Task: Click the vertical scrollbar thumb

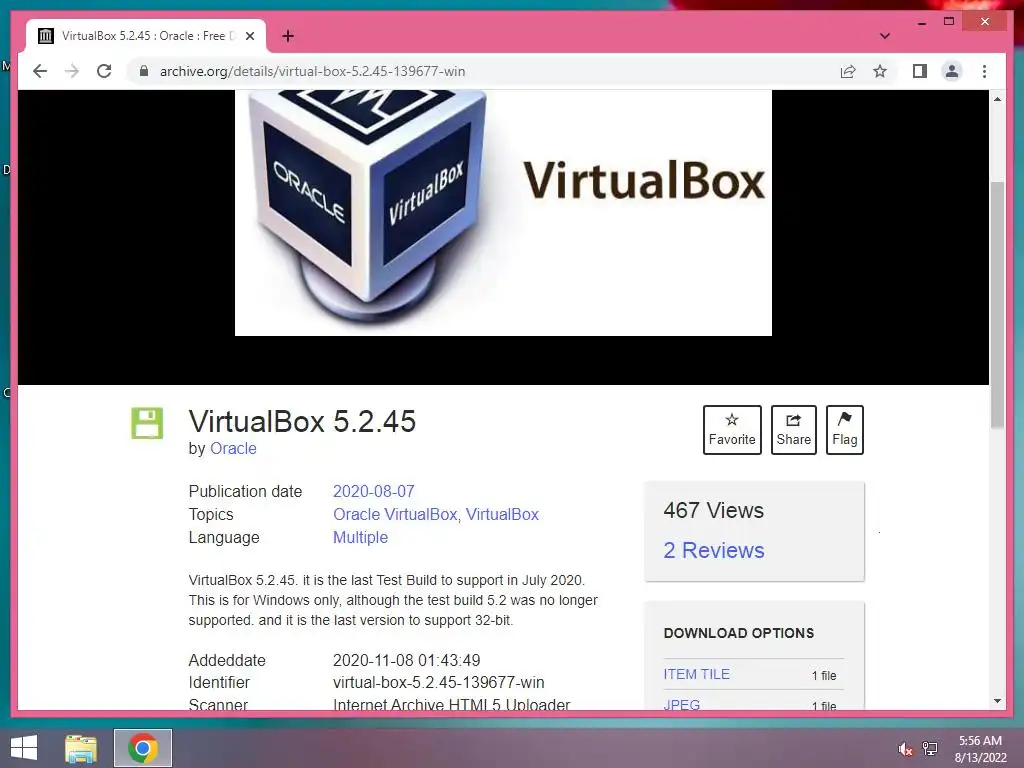Action: point(997,305)
